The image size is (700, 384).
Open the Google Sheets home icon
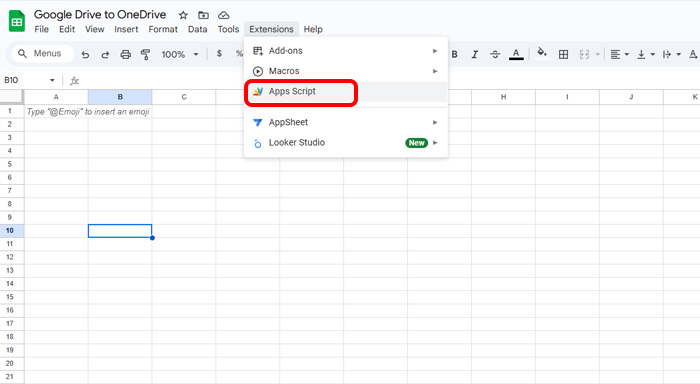pos(17,21)
